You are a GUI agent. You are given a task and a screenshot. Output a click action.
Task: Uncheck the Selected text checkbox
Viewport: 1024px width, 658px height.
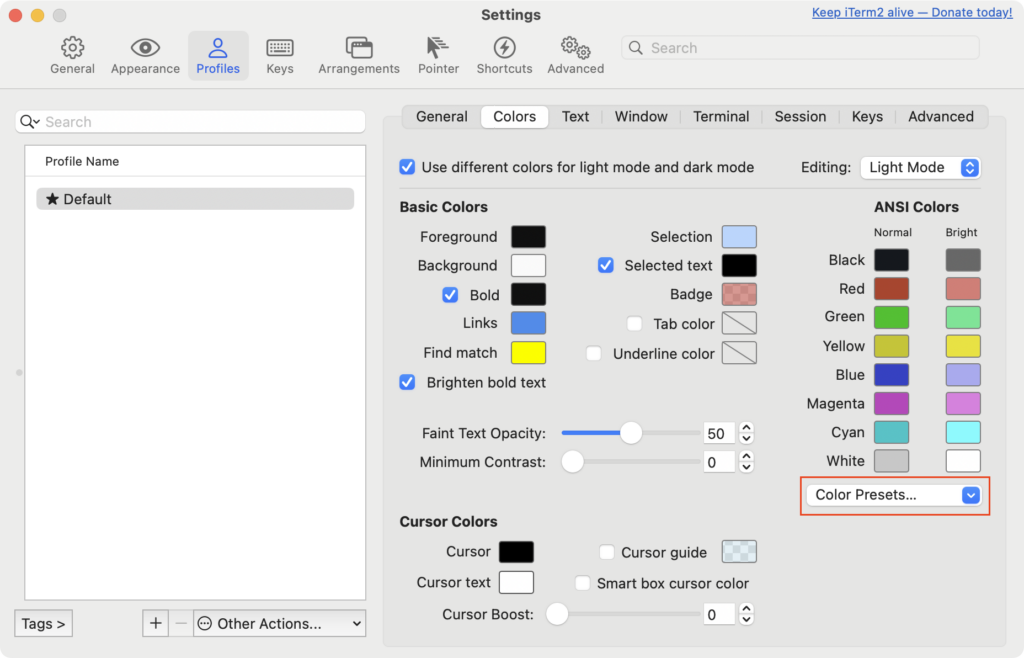[x=606, y=265]
